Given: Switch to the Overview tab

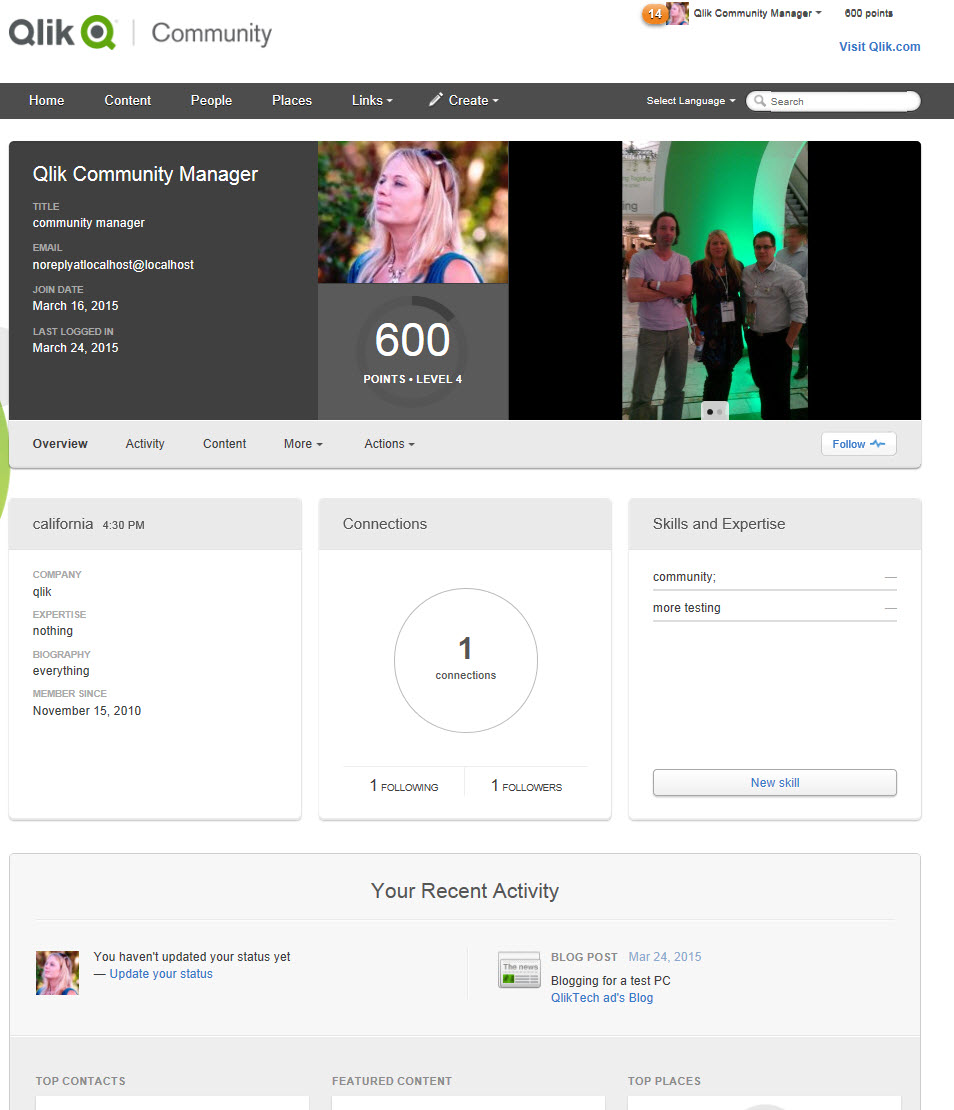Looking at the screenshot, I should pyautogui.click(x=60, y=444).
